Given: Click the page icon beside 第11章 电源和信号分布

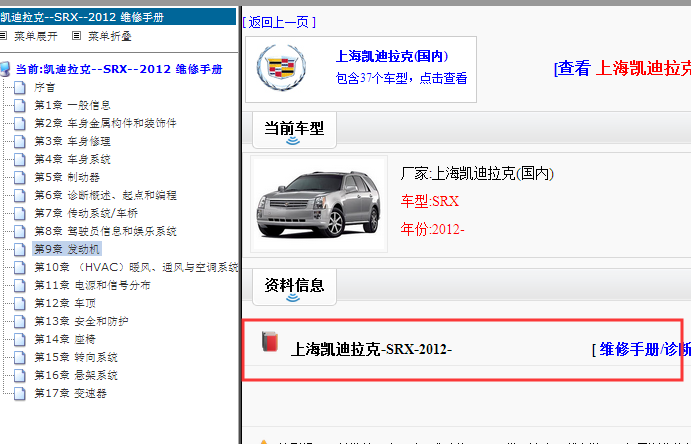Looking at the screenshot, I should point(20,286).
